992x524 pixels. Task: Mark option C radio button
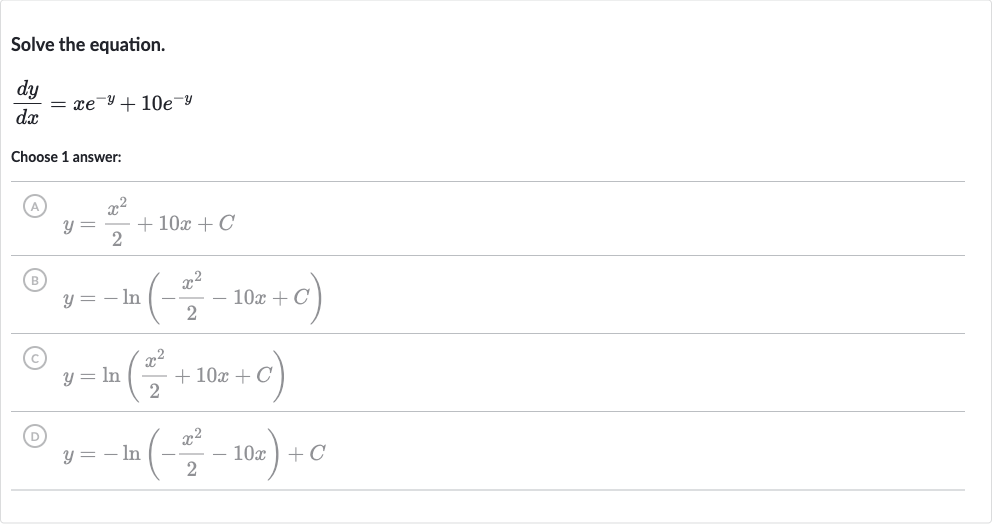(x=35, y=358)
